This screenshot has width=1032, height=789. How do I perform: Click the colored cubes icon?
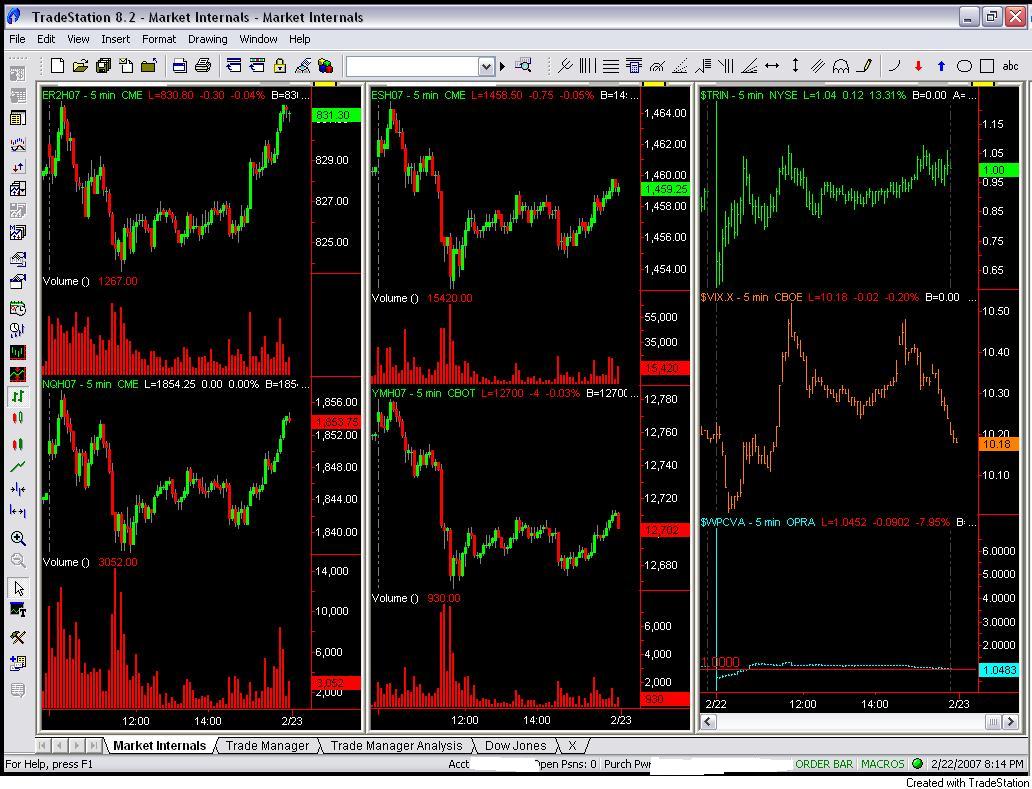pos(325,65)
